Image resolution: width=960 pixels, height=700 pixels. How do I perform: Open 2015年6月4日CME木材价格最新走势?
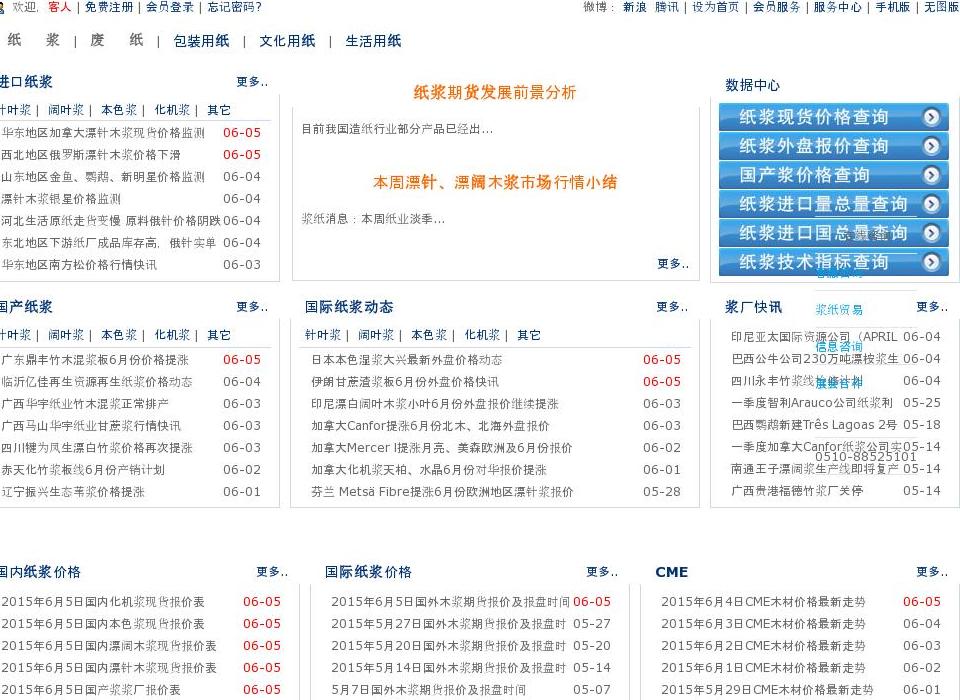coord(763,602)
